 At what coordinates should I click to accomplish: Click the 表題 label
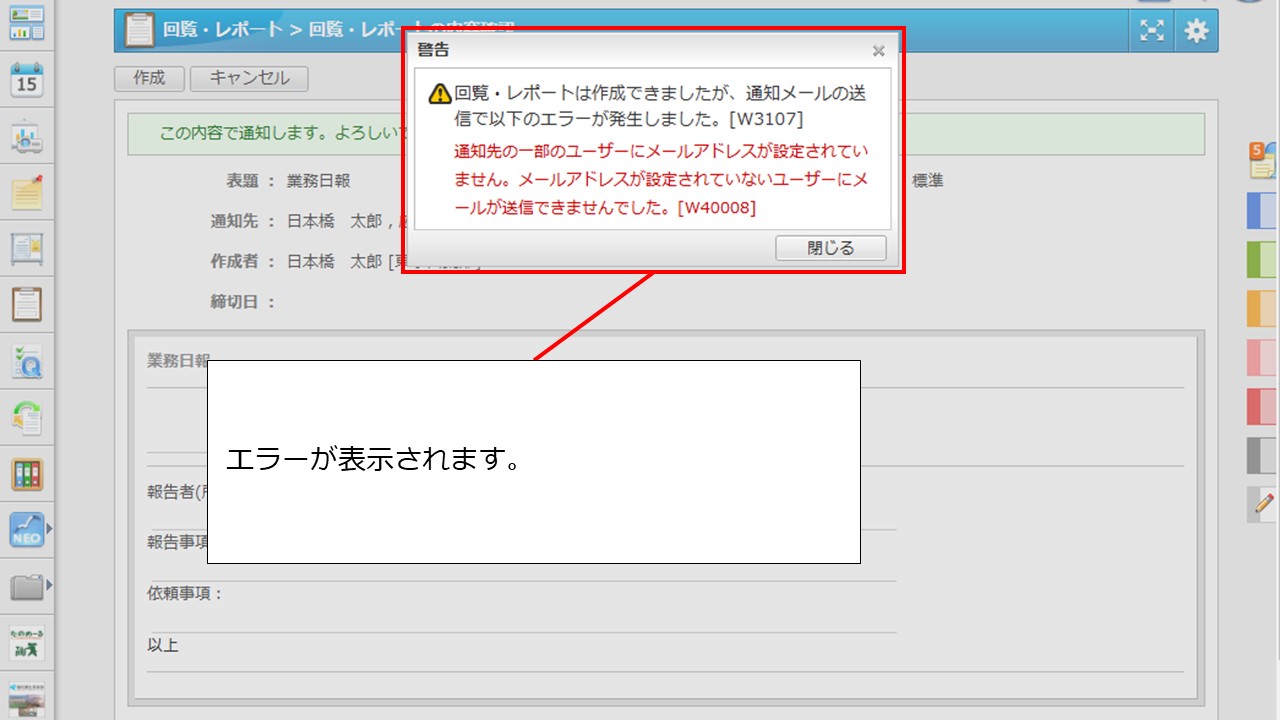pyautogui.click(x=243, y=181)
